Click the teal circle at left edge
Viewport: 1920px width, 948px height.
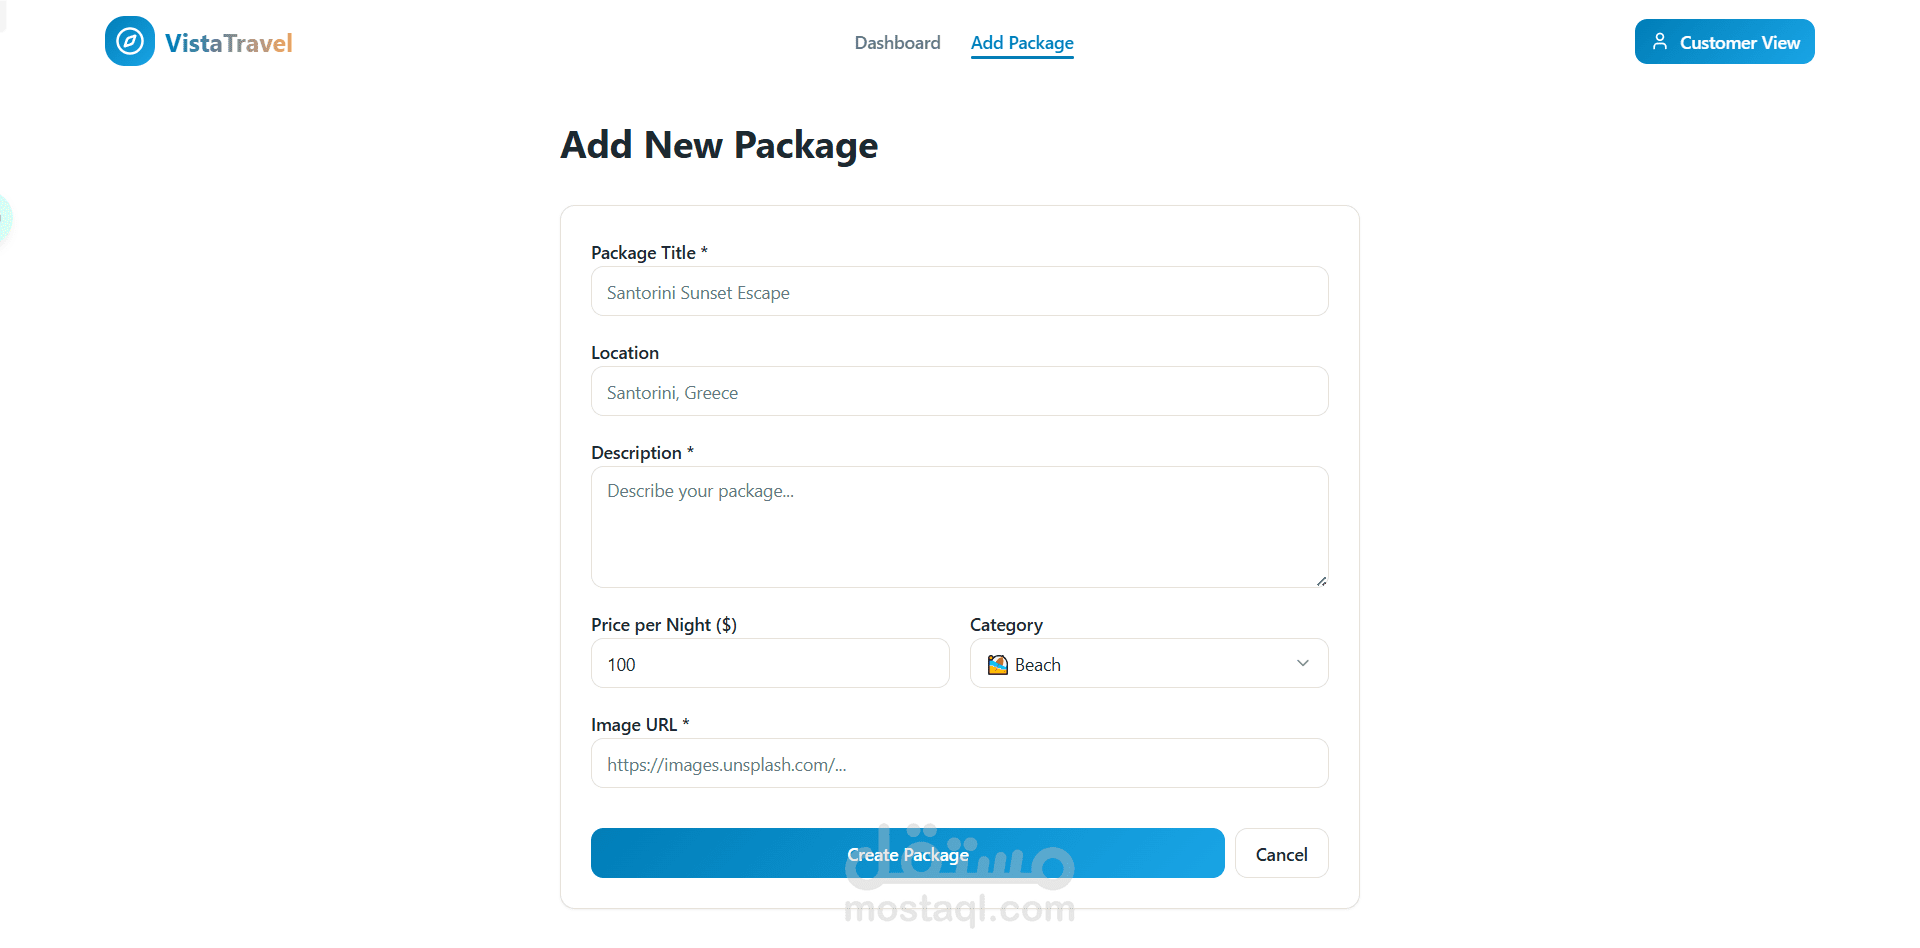3,218
